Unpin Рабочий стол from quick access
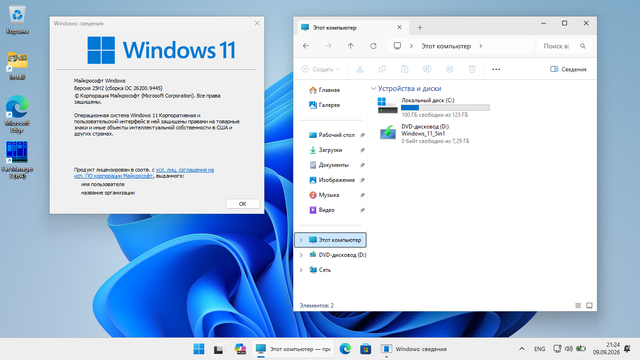This screenshot has height=360, width=640. (x=362, y=135)
